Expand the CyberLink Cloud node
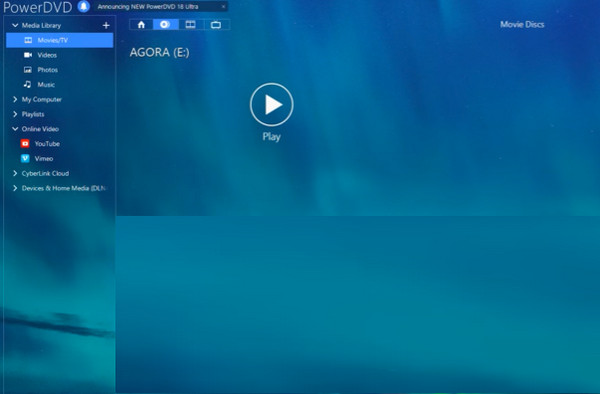Screen dimensions: 600x394 pos(15,173)
